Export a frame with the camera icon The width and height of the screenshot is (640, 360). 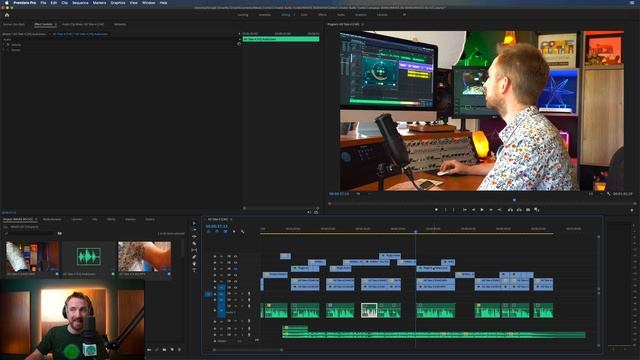[x=528, y=210]
